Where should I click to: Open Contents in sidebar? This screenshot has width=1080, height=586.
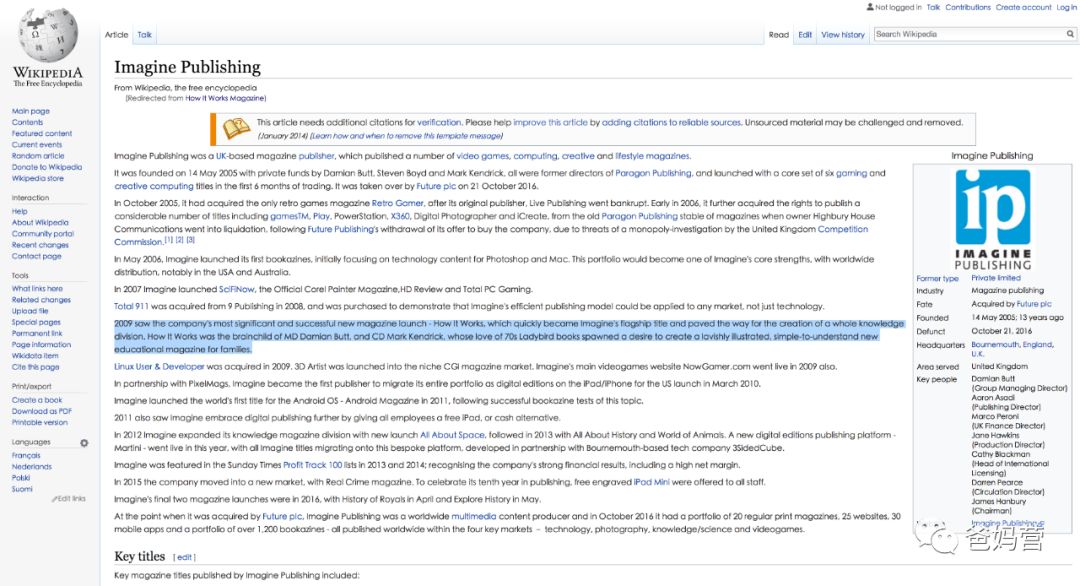point(27,122)
